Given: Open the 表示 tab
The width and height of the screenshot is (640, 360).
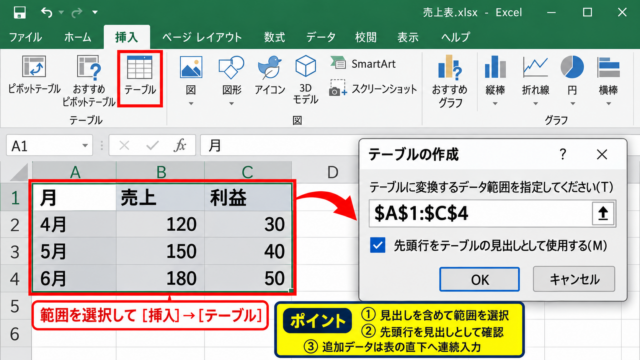Looking at the screenshot, I should click(408, 38).
